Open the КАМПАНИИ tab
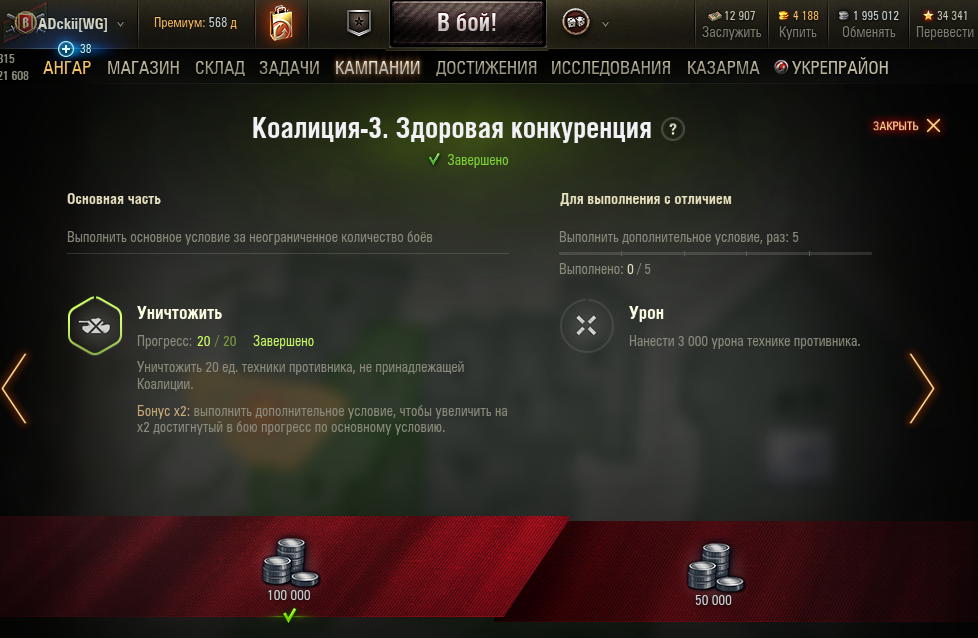Screen dimensions: 978x638 (377, 67)
